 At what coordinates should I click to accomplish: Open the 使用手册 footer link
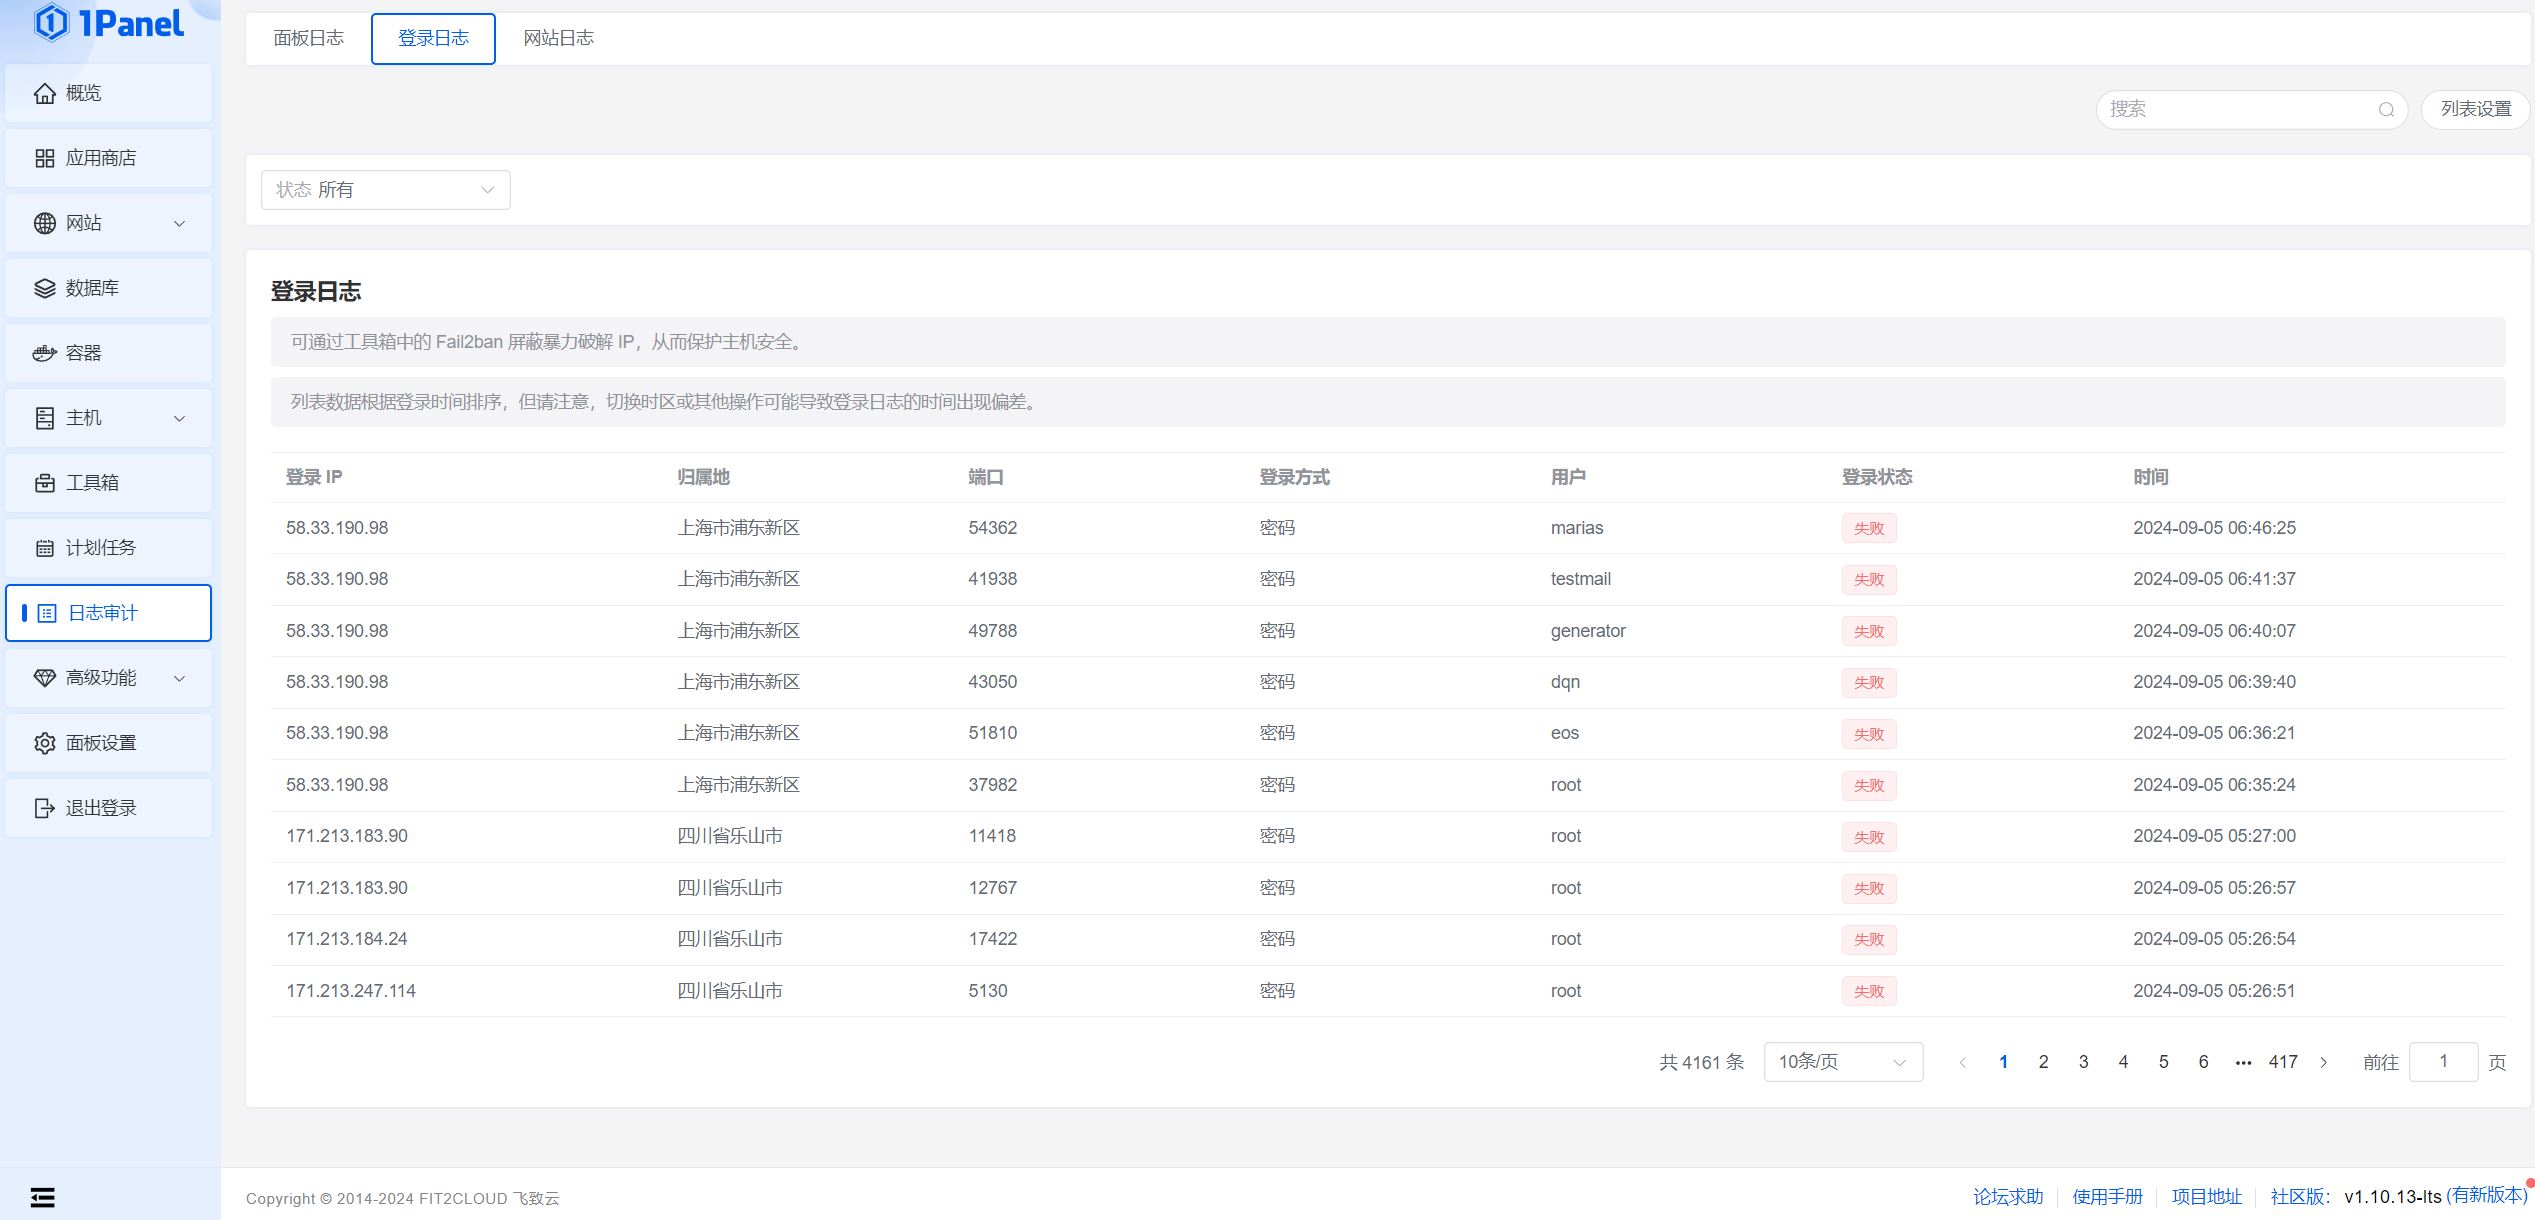[x=2107, y=1197]
